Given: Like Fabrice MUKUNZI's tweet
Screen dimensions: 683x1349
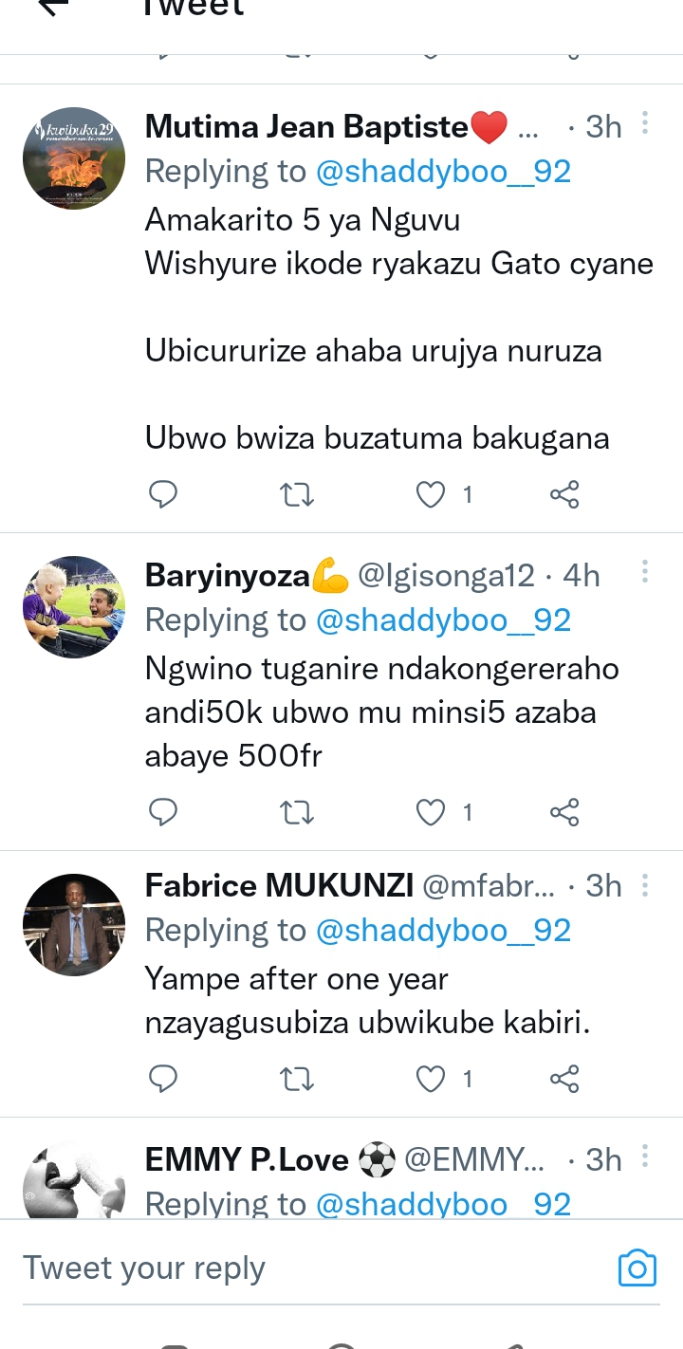Looking at the screenshot, I should point(430,1078).
